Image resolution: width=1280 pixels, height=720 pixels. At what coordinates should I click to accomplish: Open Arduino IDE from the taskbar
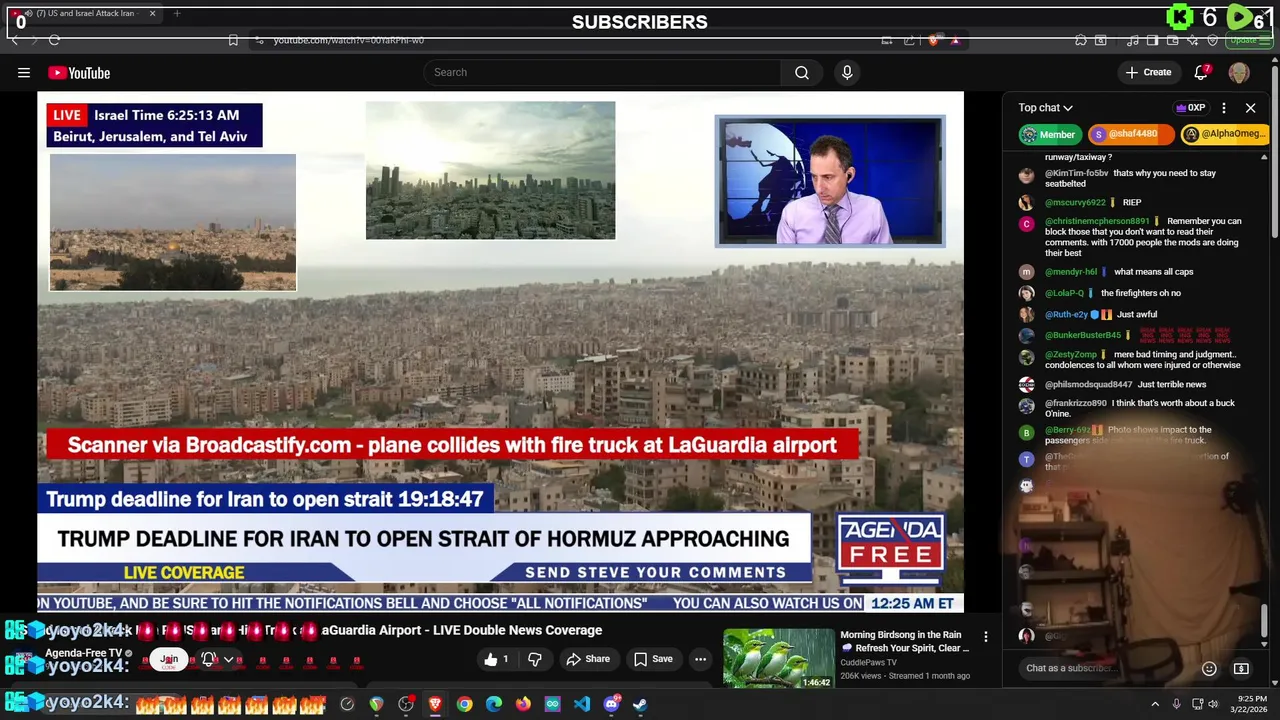tap(552, 704)
